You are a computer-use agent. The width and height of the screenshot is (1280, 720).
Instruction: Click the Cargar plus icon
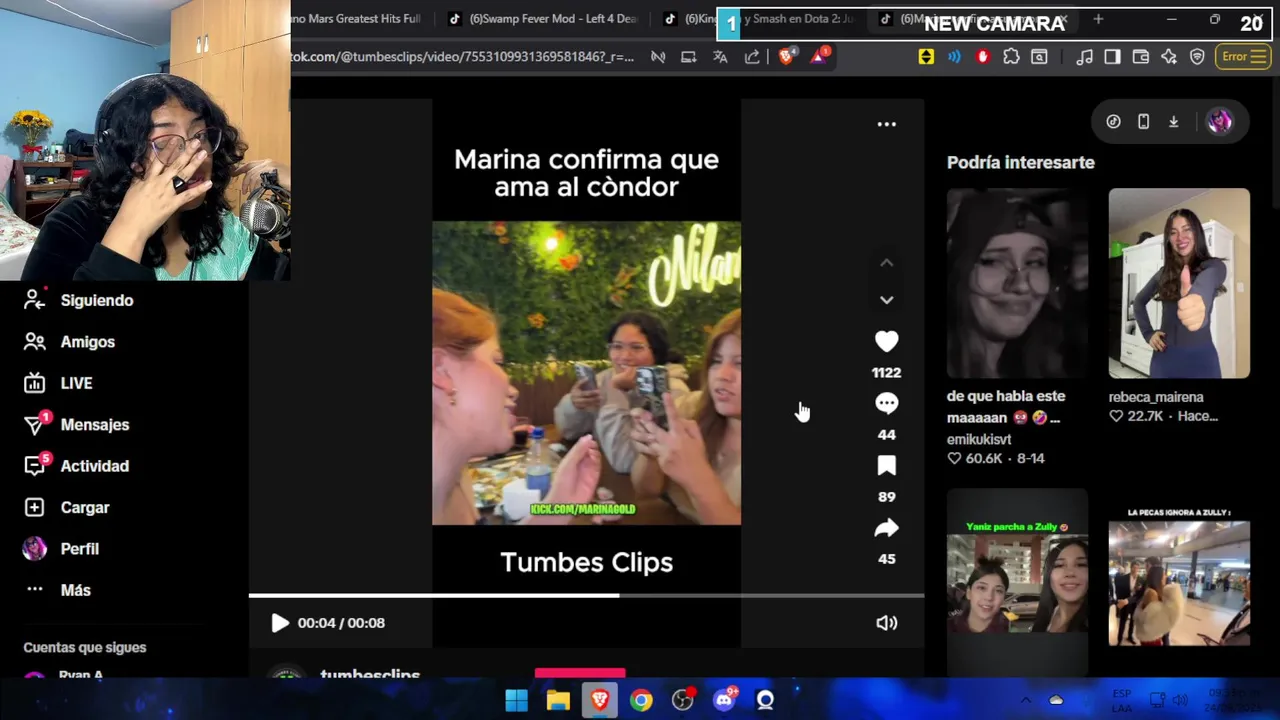(34, 508)
